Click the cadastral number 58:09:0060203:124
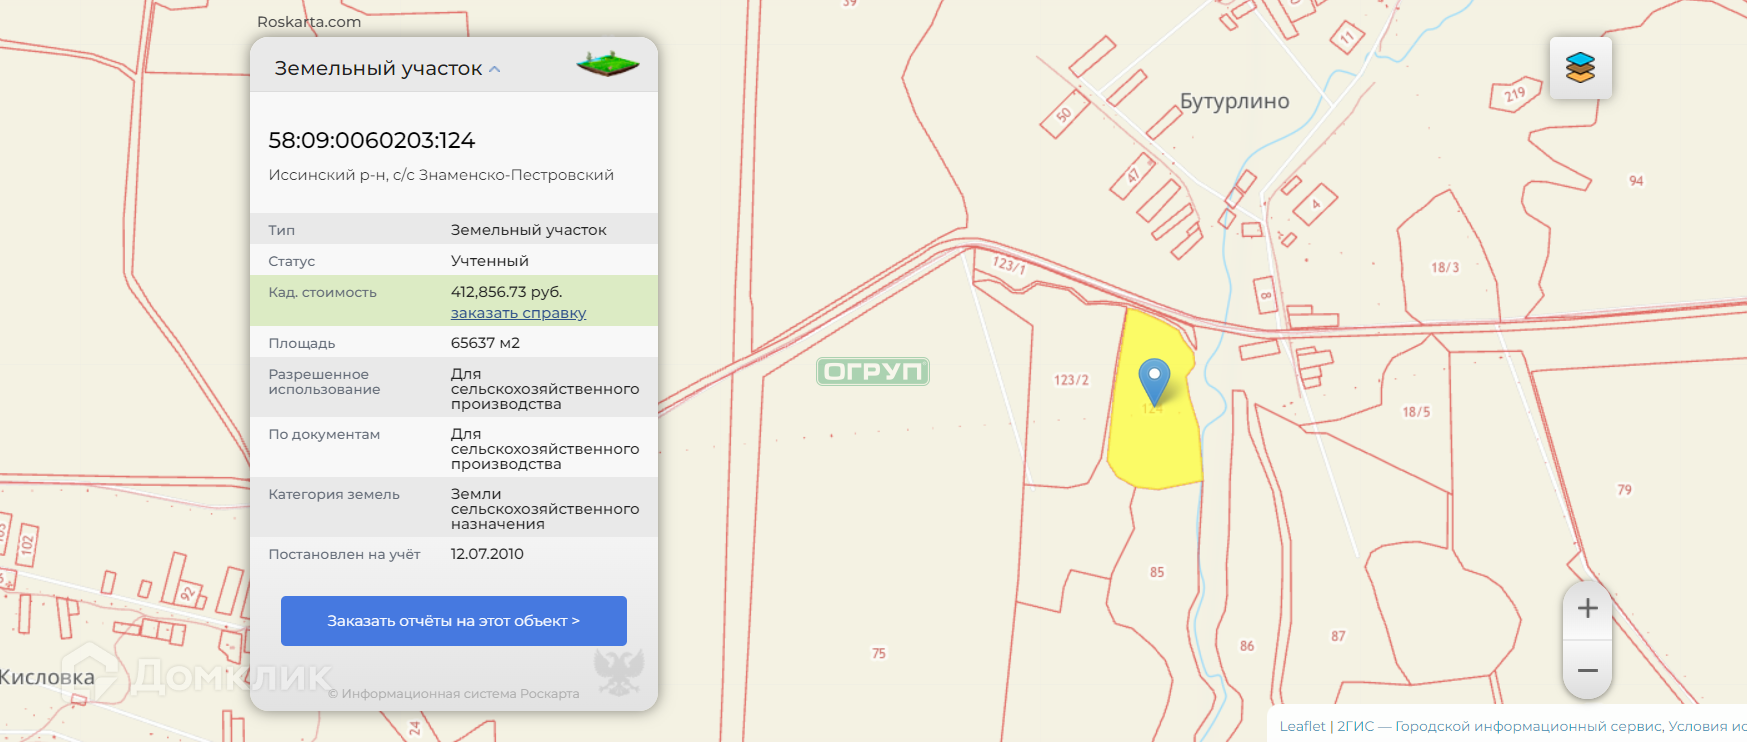1747x742 pixels. (x=371, y=140)
